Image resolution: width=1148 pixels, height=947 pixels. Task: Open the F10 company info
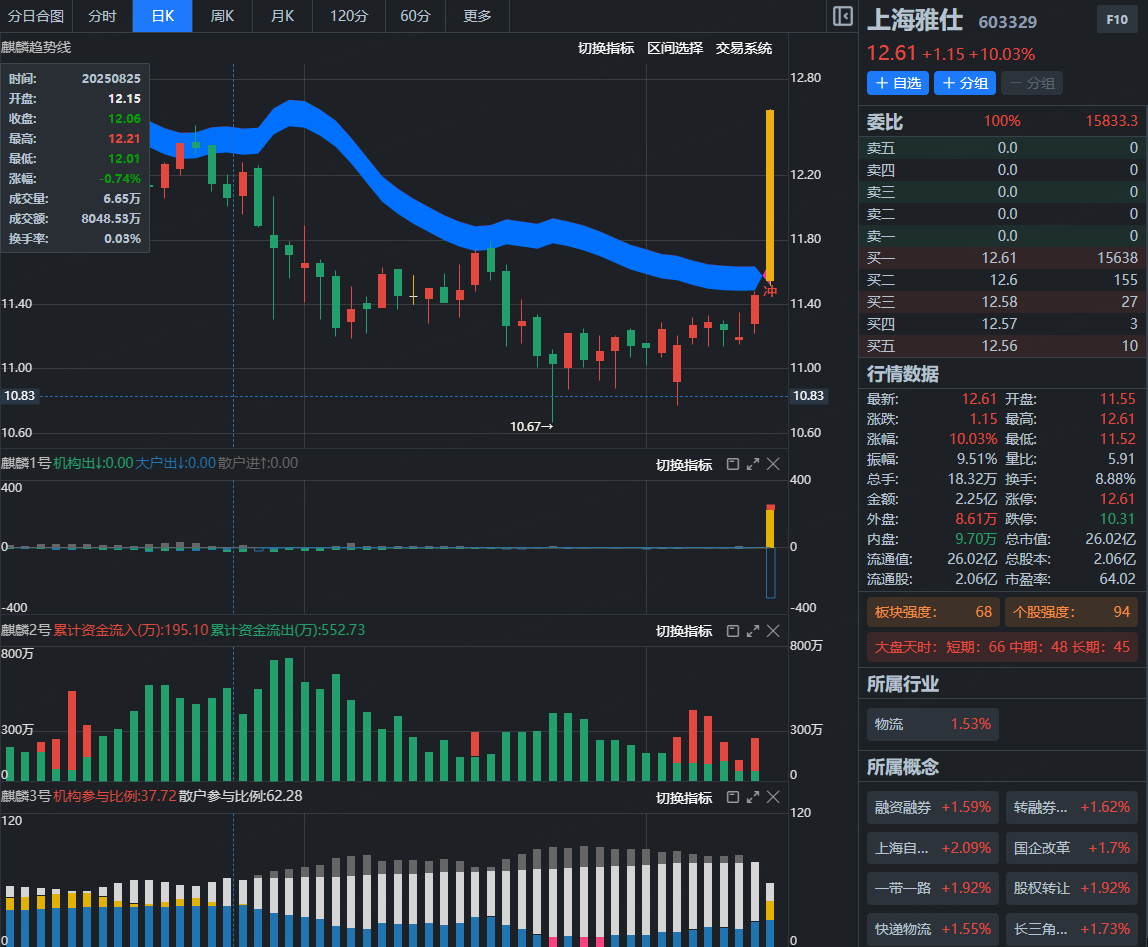[1116, 19]
